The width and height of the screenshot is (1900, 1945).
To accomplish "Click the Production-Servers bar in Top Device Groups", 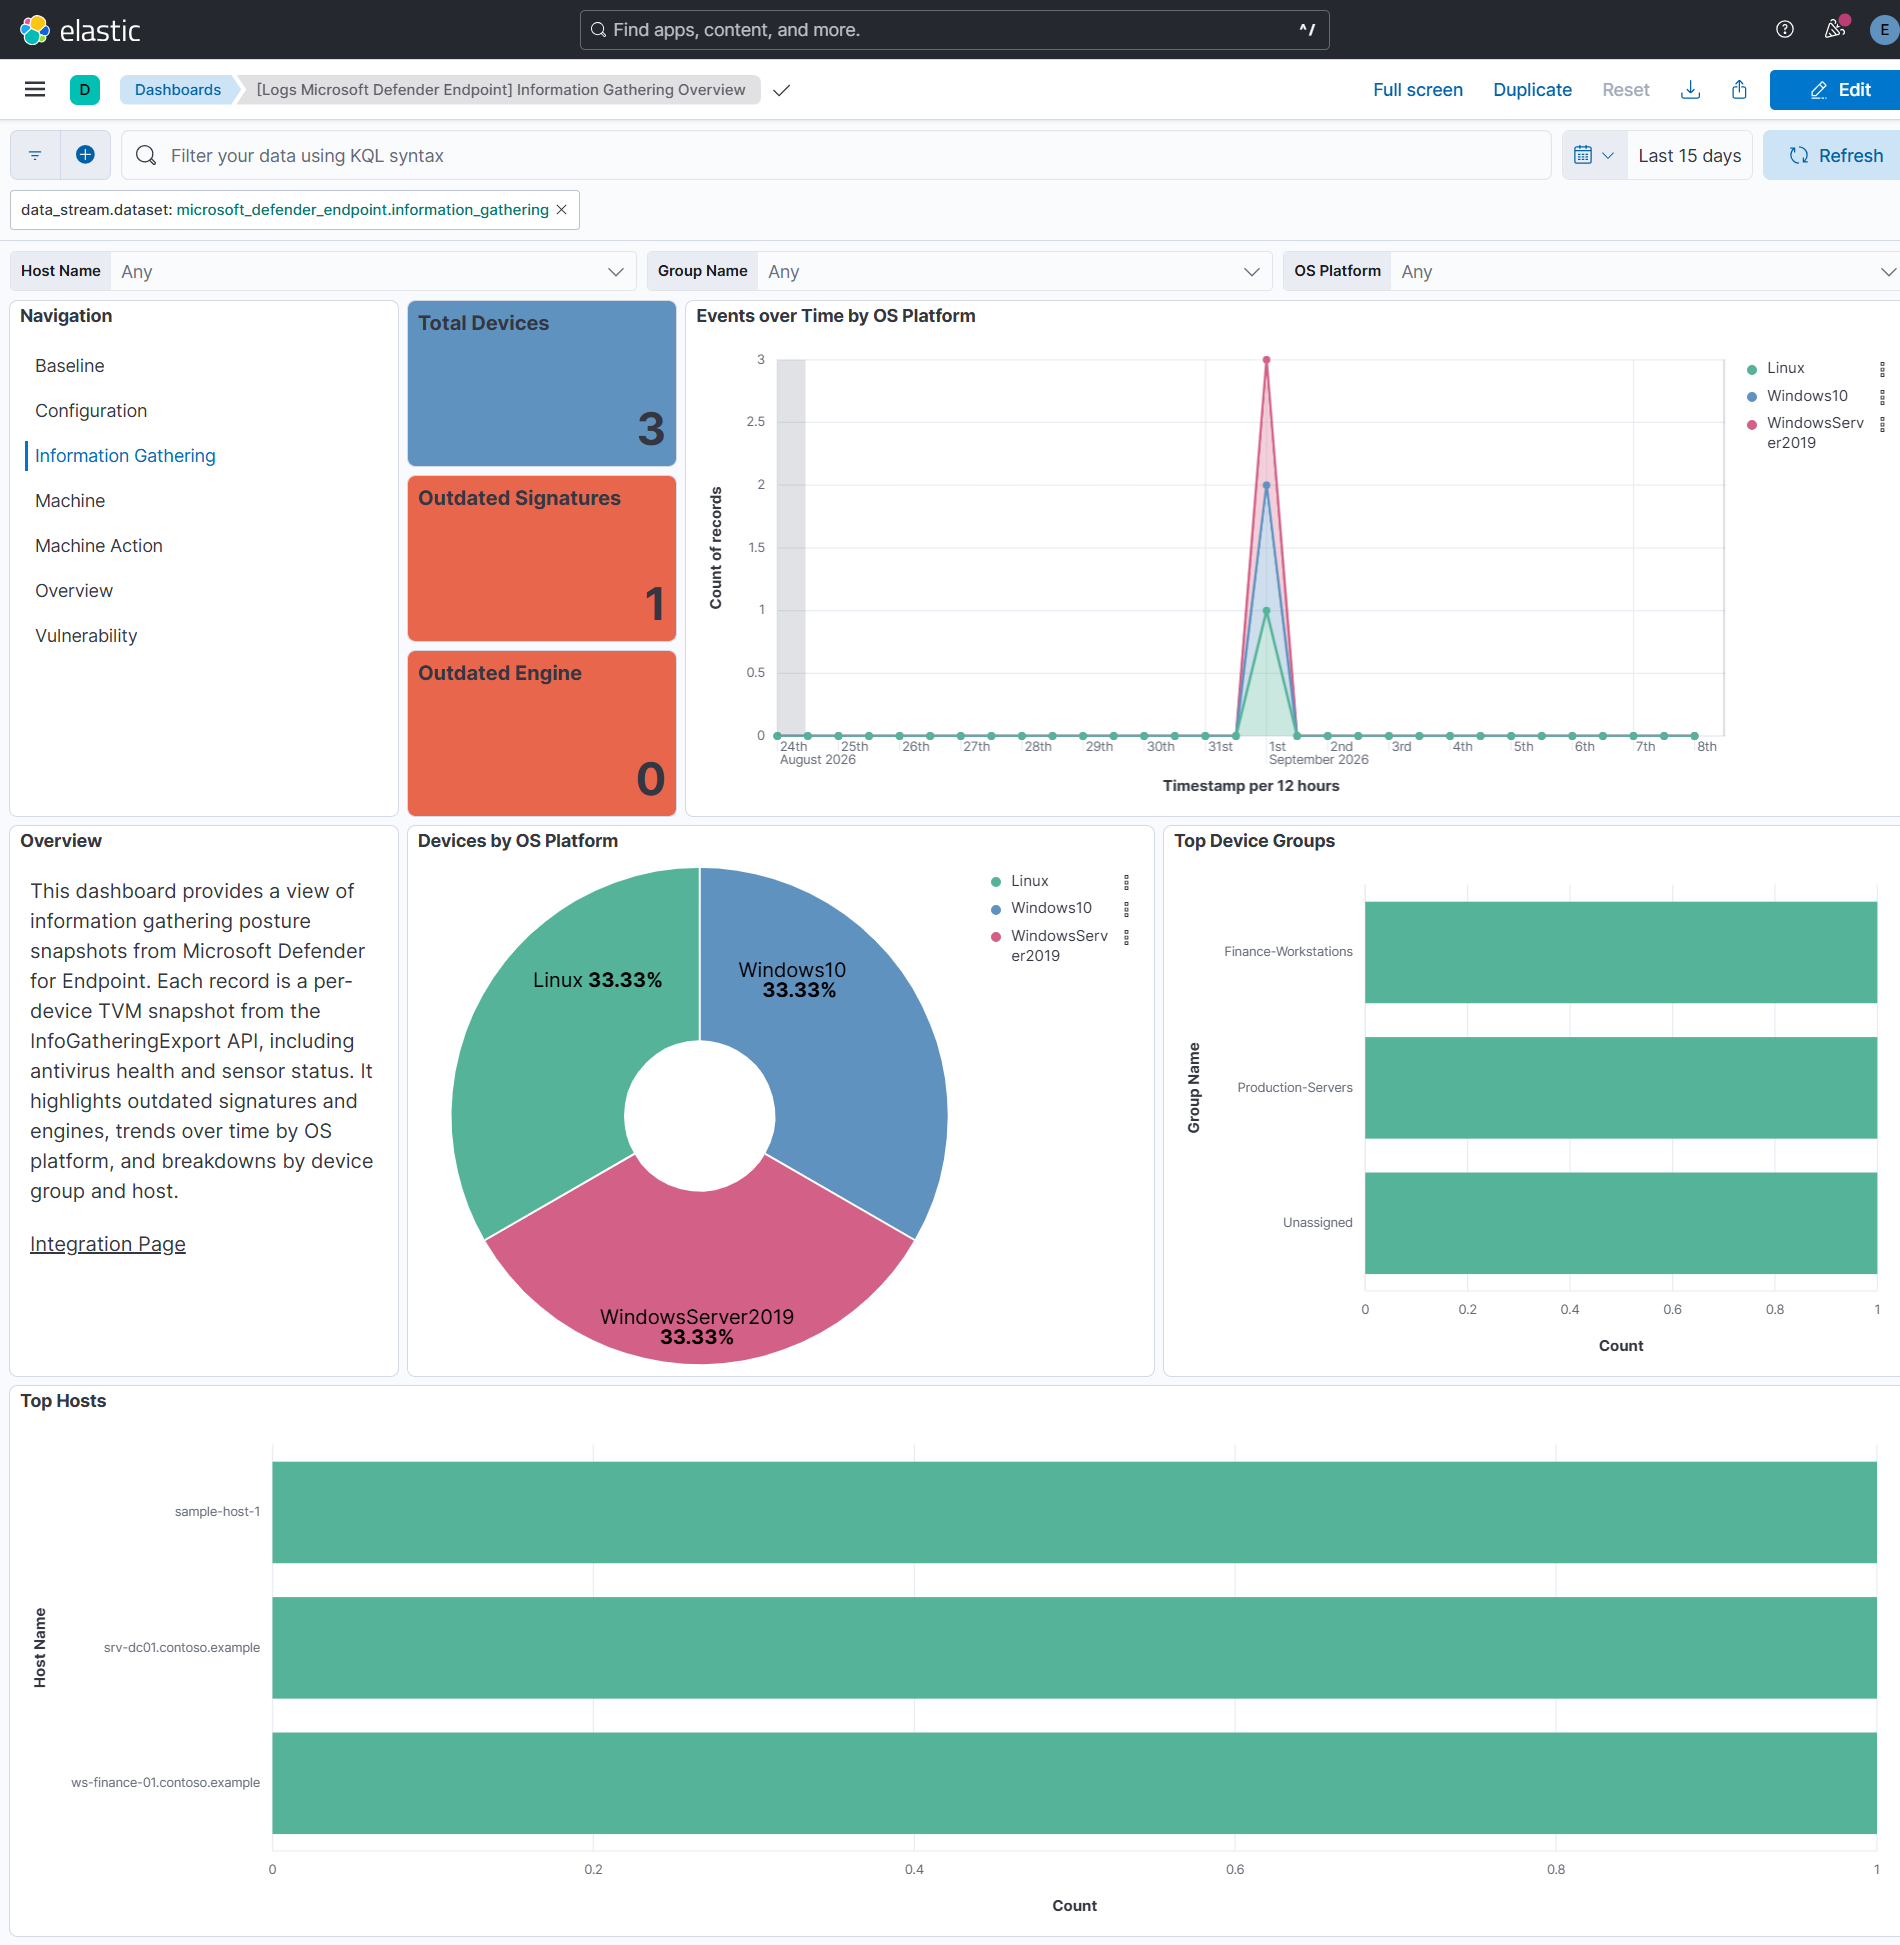I will coord(1621,1088).
